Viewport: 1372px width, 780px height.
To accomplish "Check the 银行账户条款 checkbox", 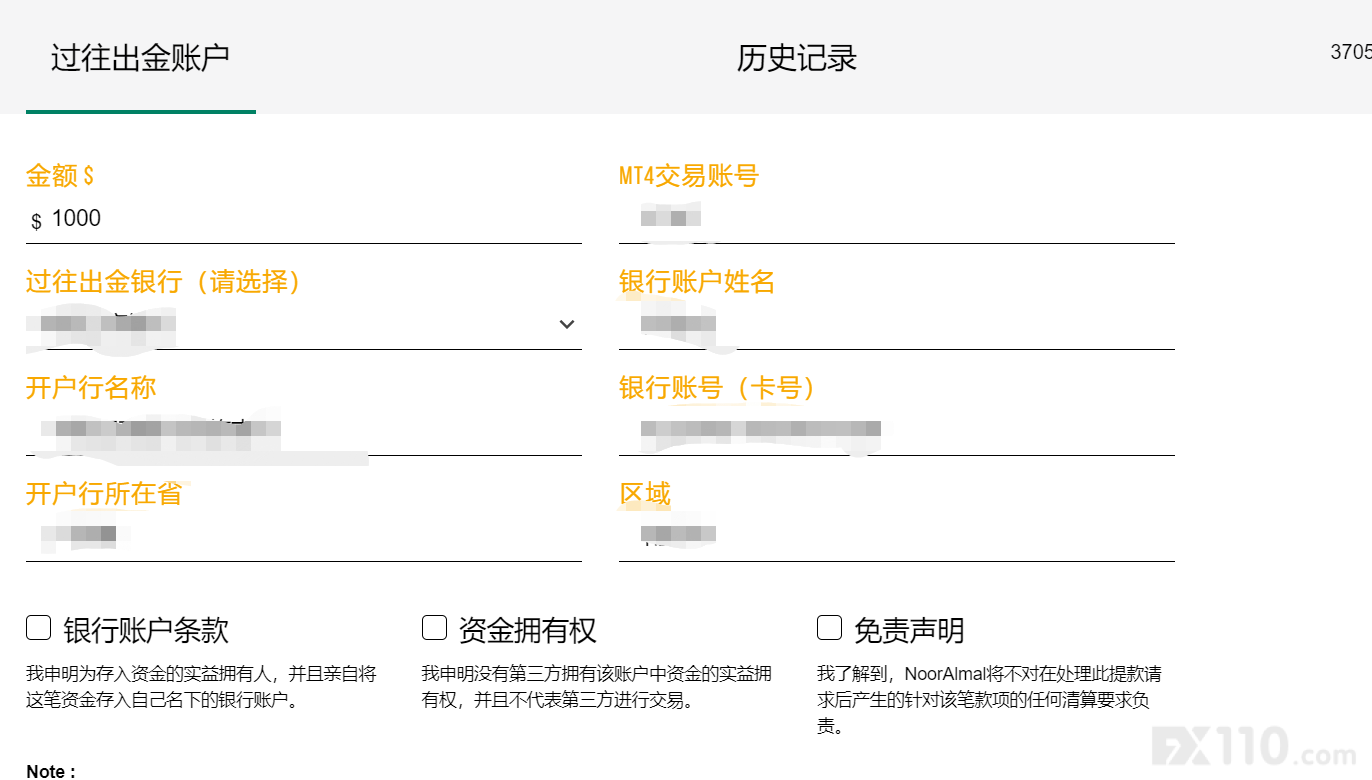I will pos(38,628).
